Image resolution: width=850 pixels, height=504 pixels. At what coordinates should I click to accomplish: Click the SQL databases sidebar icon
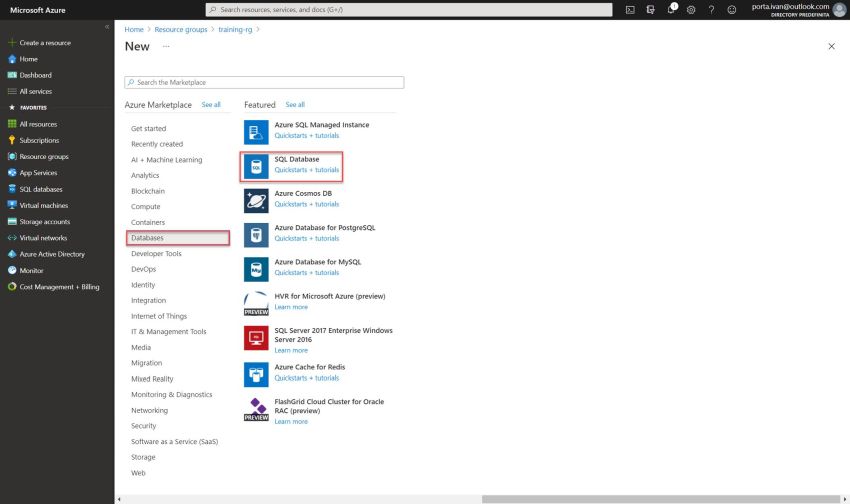12,189
